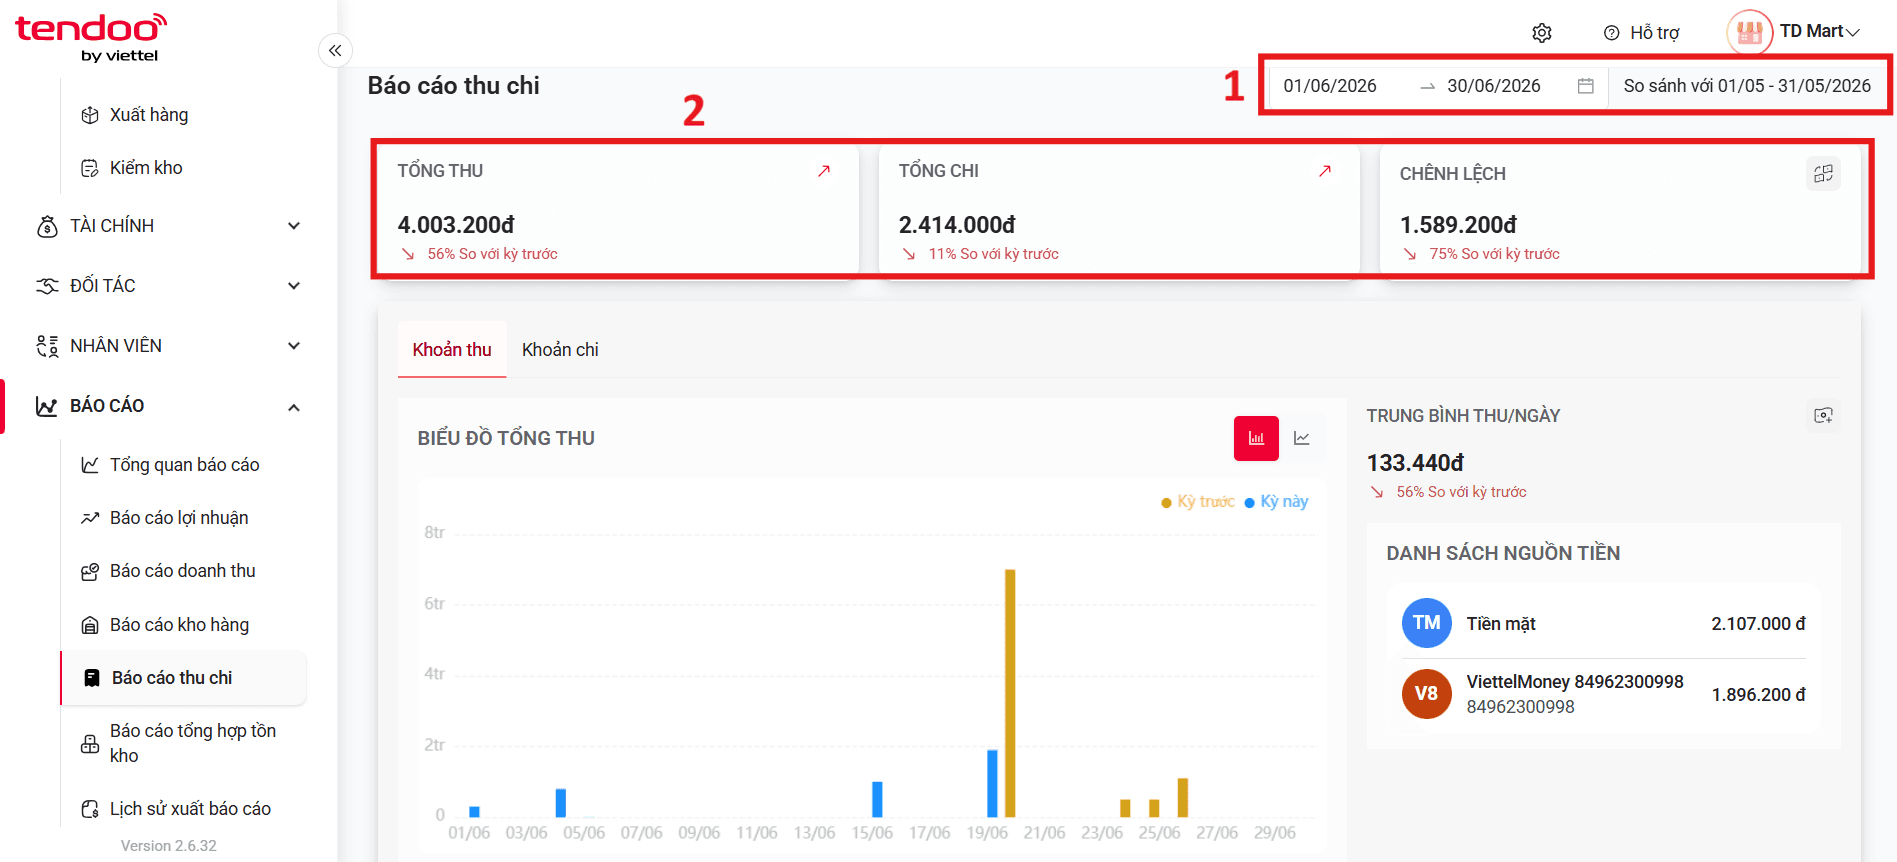Viewport: 1897px width, 862px height.
Task: Click the Chênh lệch card icon
Action: [x=1823, y=173]
